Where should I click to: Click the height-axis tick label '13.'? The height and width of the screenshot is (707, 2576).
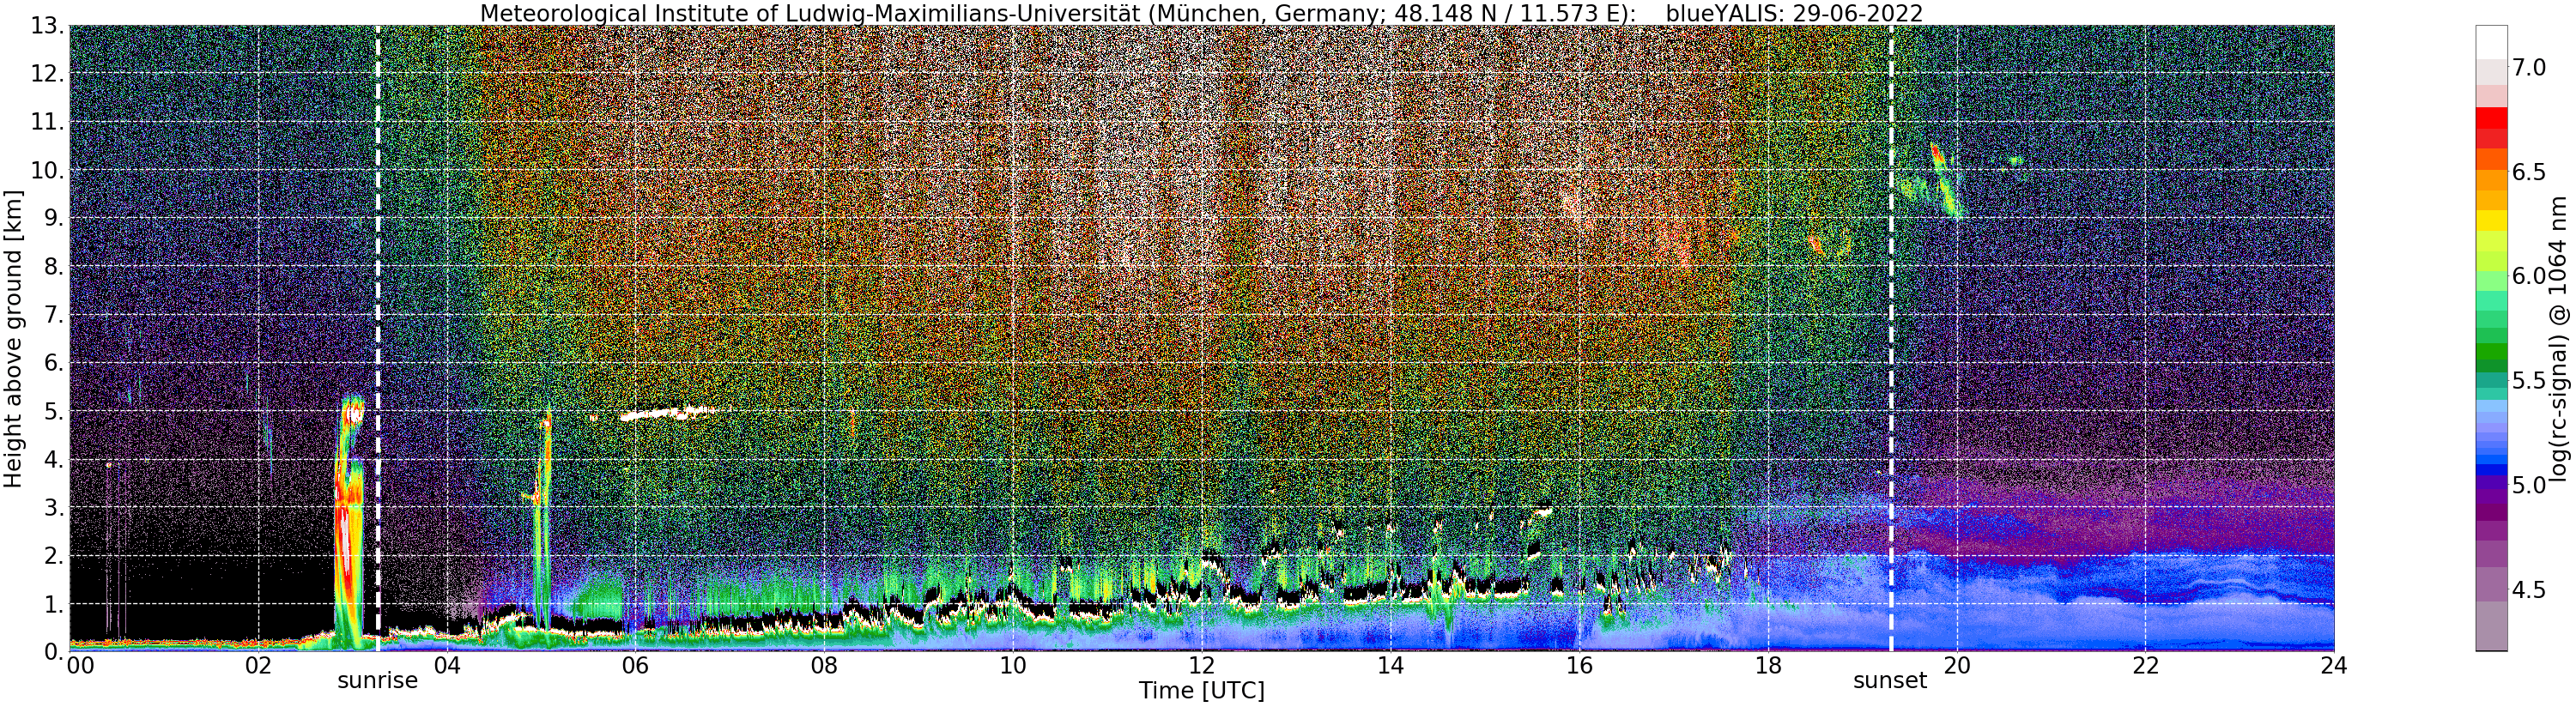(47, 26)
